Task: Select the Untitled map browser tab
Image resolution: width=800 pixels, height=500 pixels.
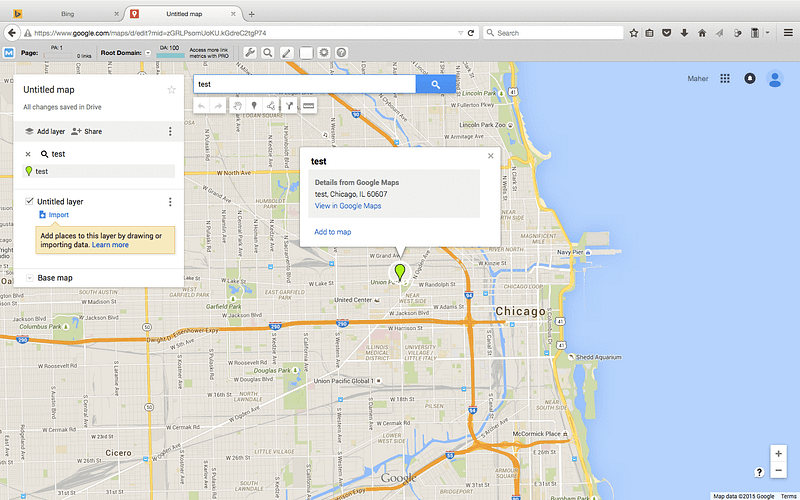Action: coord(184,14)
